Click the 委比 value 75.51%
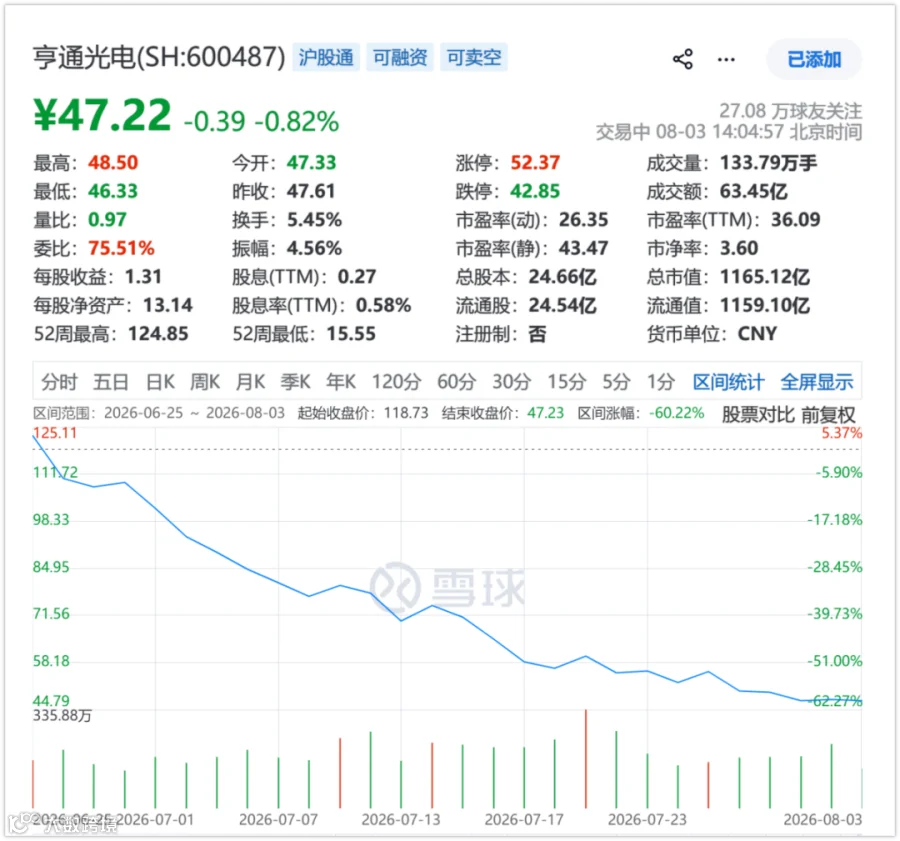The height and width of the screenshot is (841, 900). click(121, 249)
